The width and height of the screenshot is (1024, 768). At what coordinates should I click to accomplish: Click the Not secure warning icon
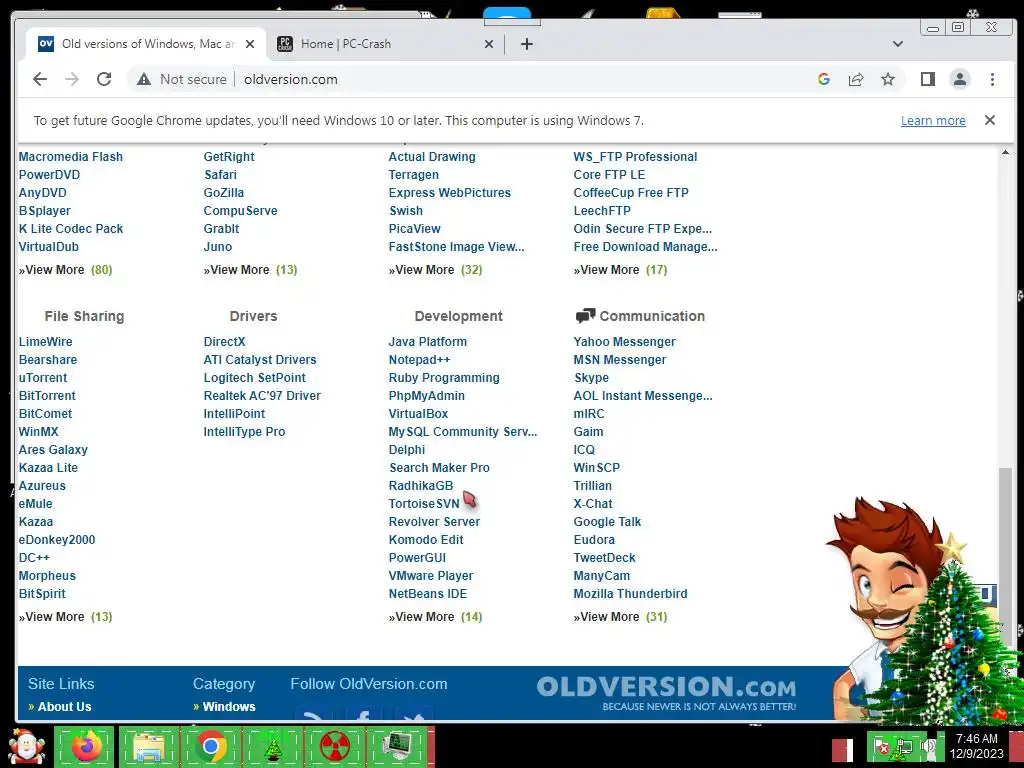coord(144,79)
